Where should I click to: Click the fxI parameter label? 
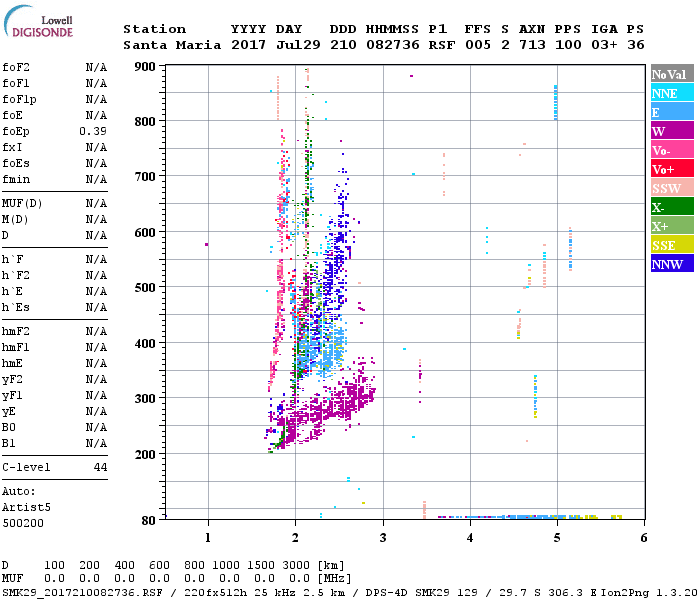pos(12,148)
